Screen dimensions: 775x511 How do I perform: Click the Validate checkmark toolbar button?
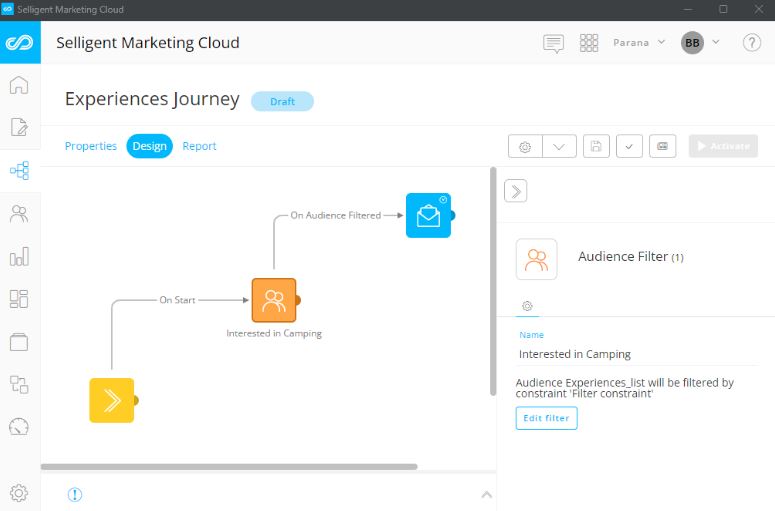[629, 146]
